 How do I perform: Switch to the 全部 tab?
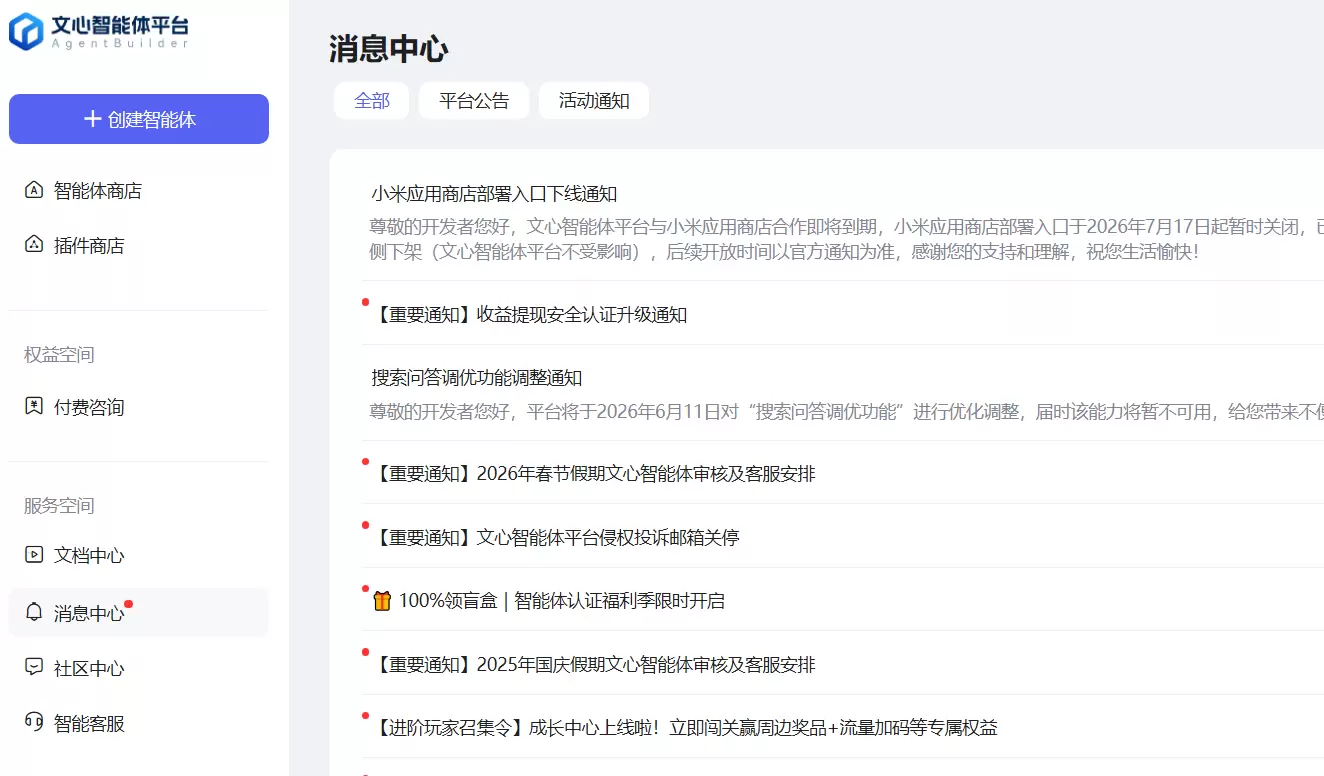[371, 100]
